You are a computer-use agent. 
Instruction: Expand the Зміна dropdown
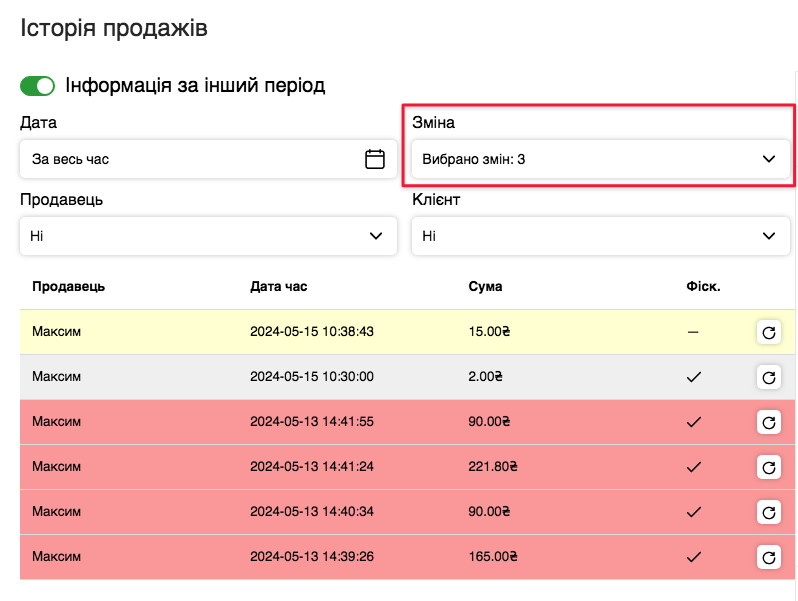pyautogui.click(x=600, y=159)
